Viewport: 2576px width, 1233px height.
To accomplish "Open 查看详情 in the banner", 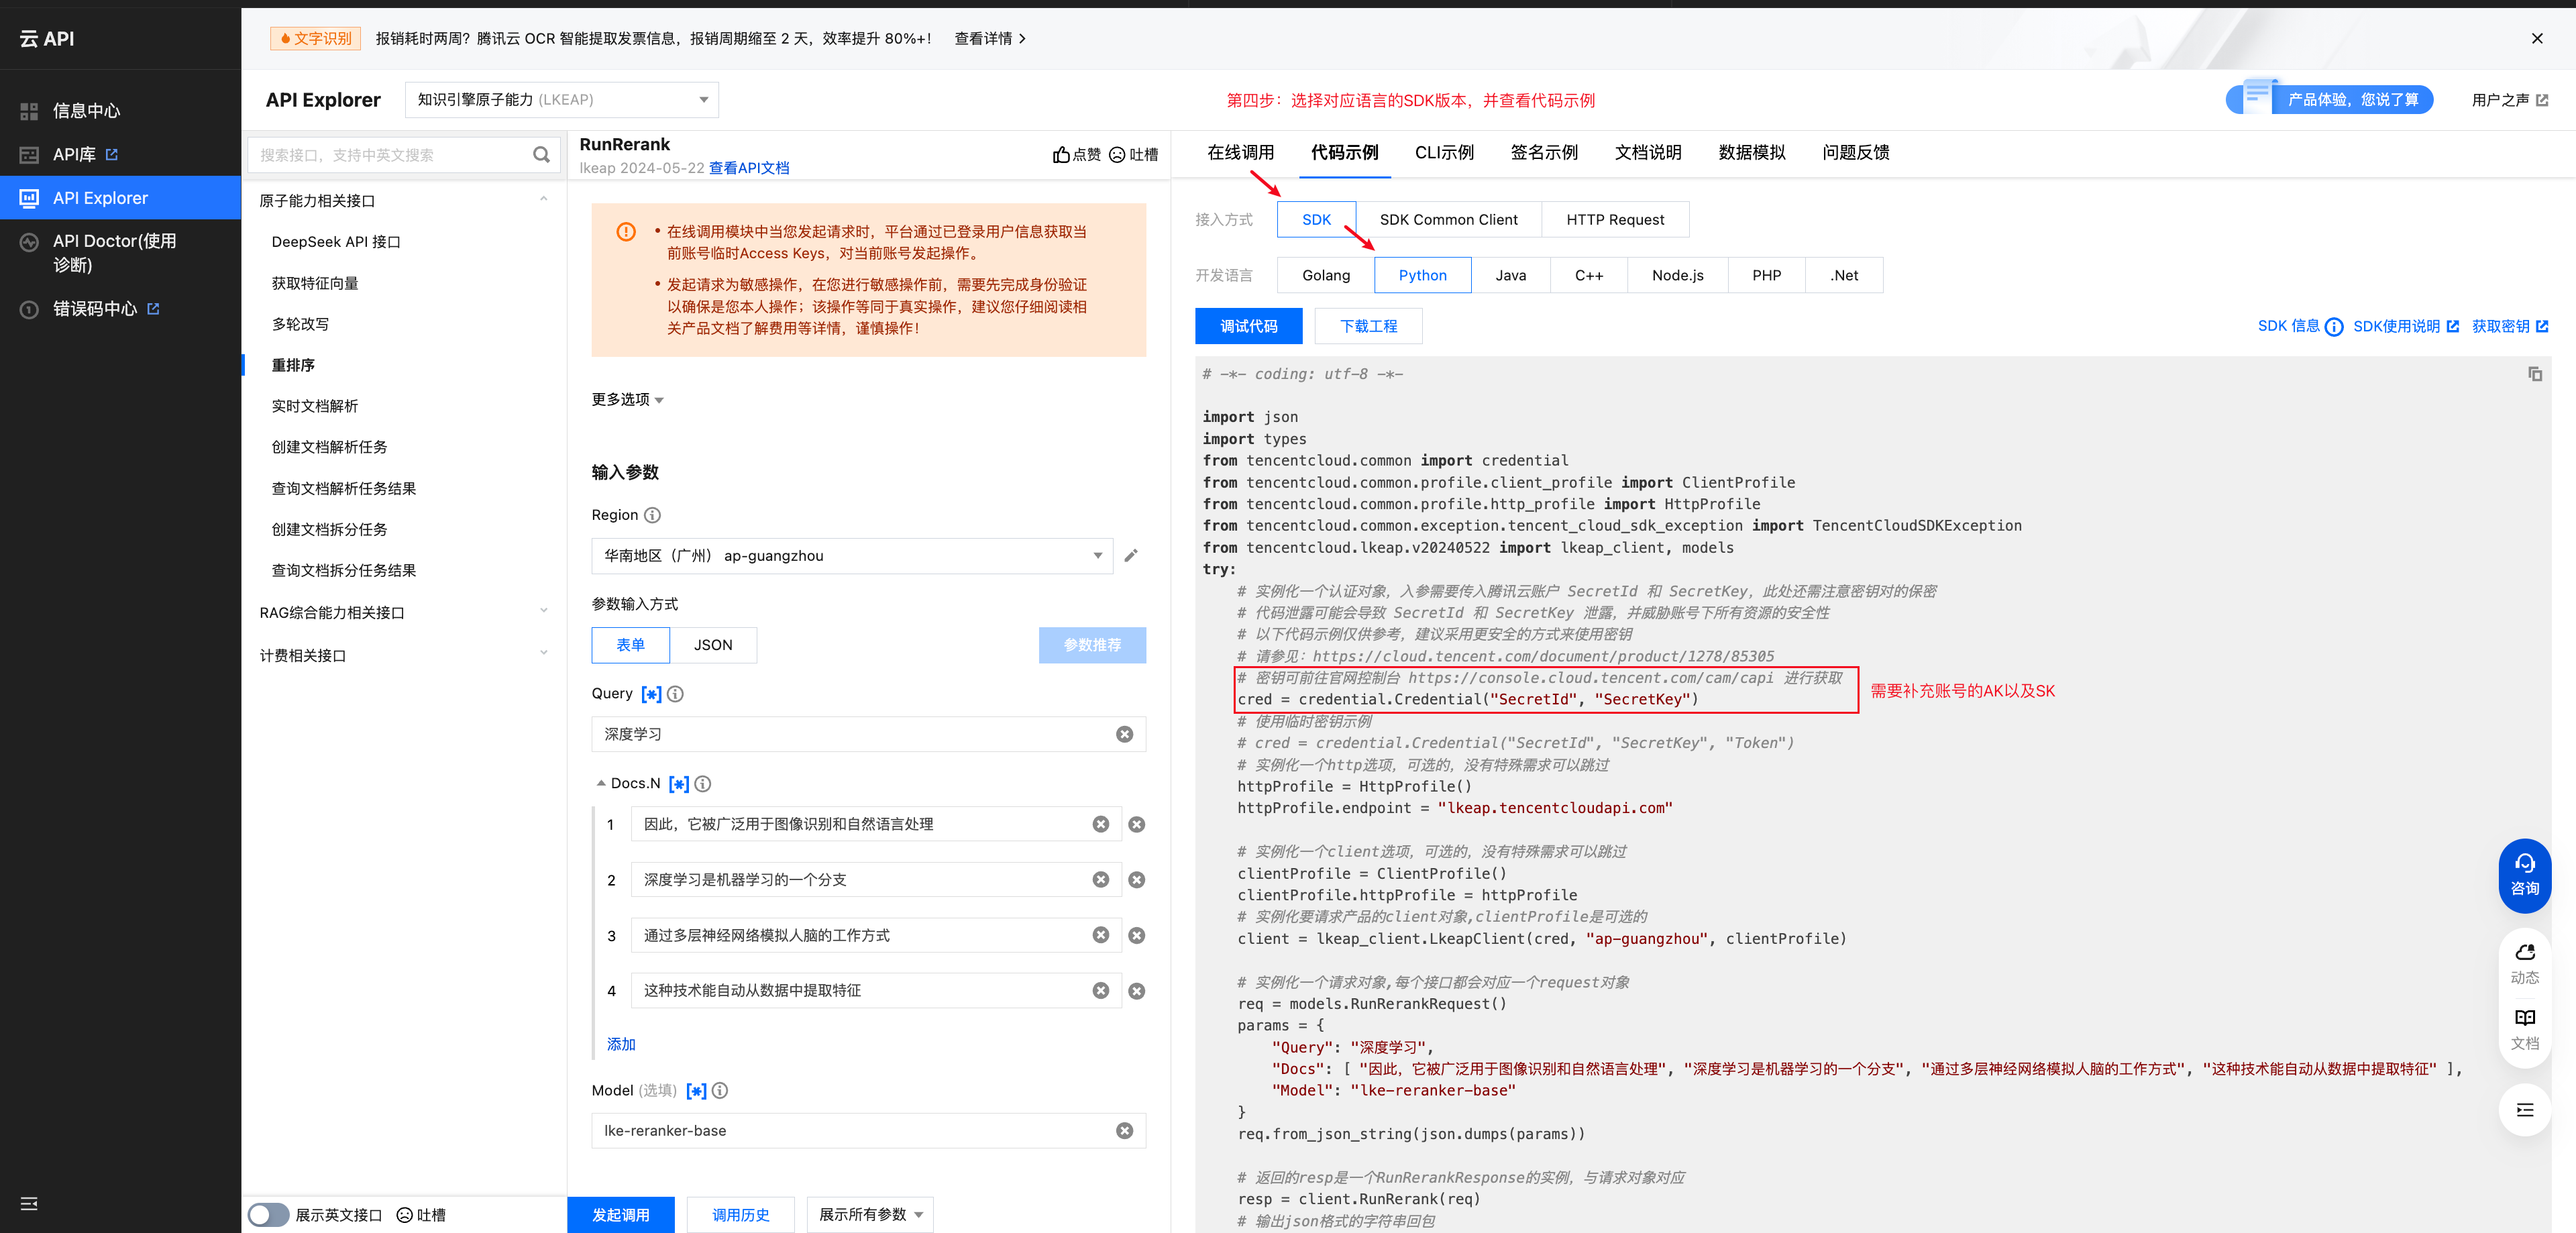I will 990,39.
